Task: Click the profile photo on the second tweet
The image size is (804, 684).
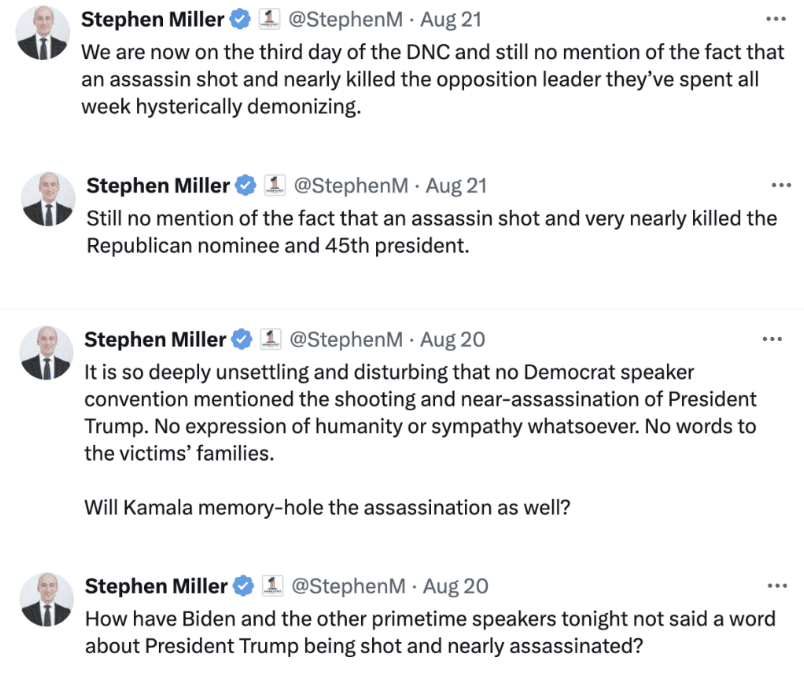Action: click(x=48, y=199)
